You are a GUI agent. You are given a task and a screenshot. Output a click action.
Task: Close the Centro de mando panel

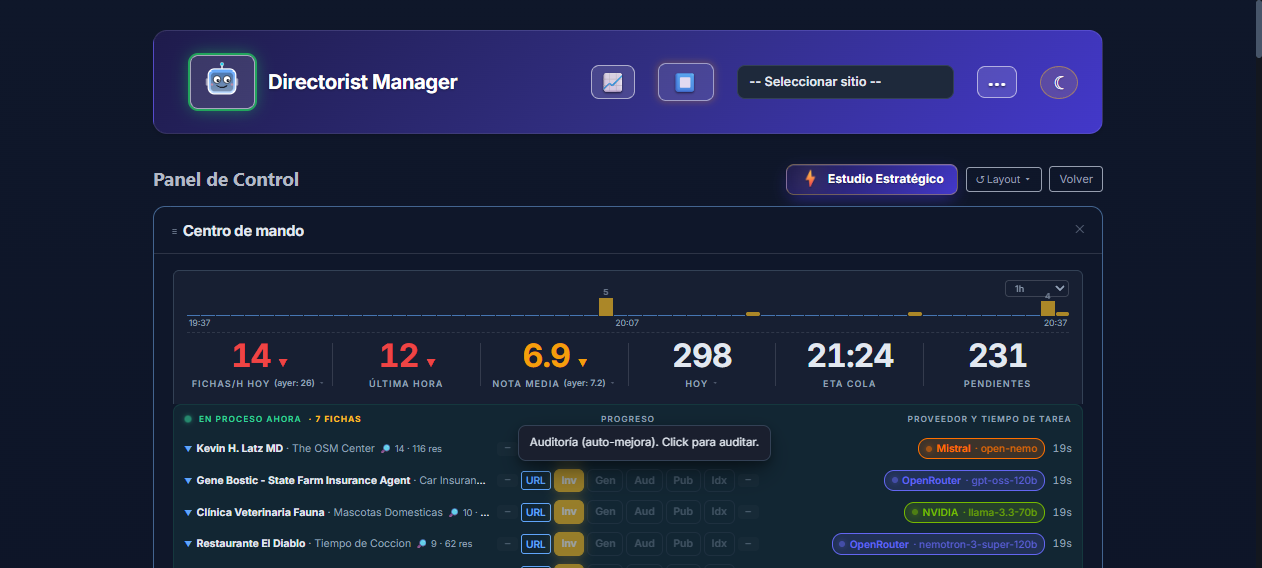(1080, 229)
